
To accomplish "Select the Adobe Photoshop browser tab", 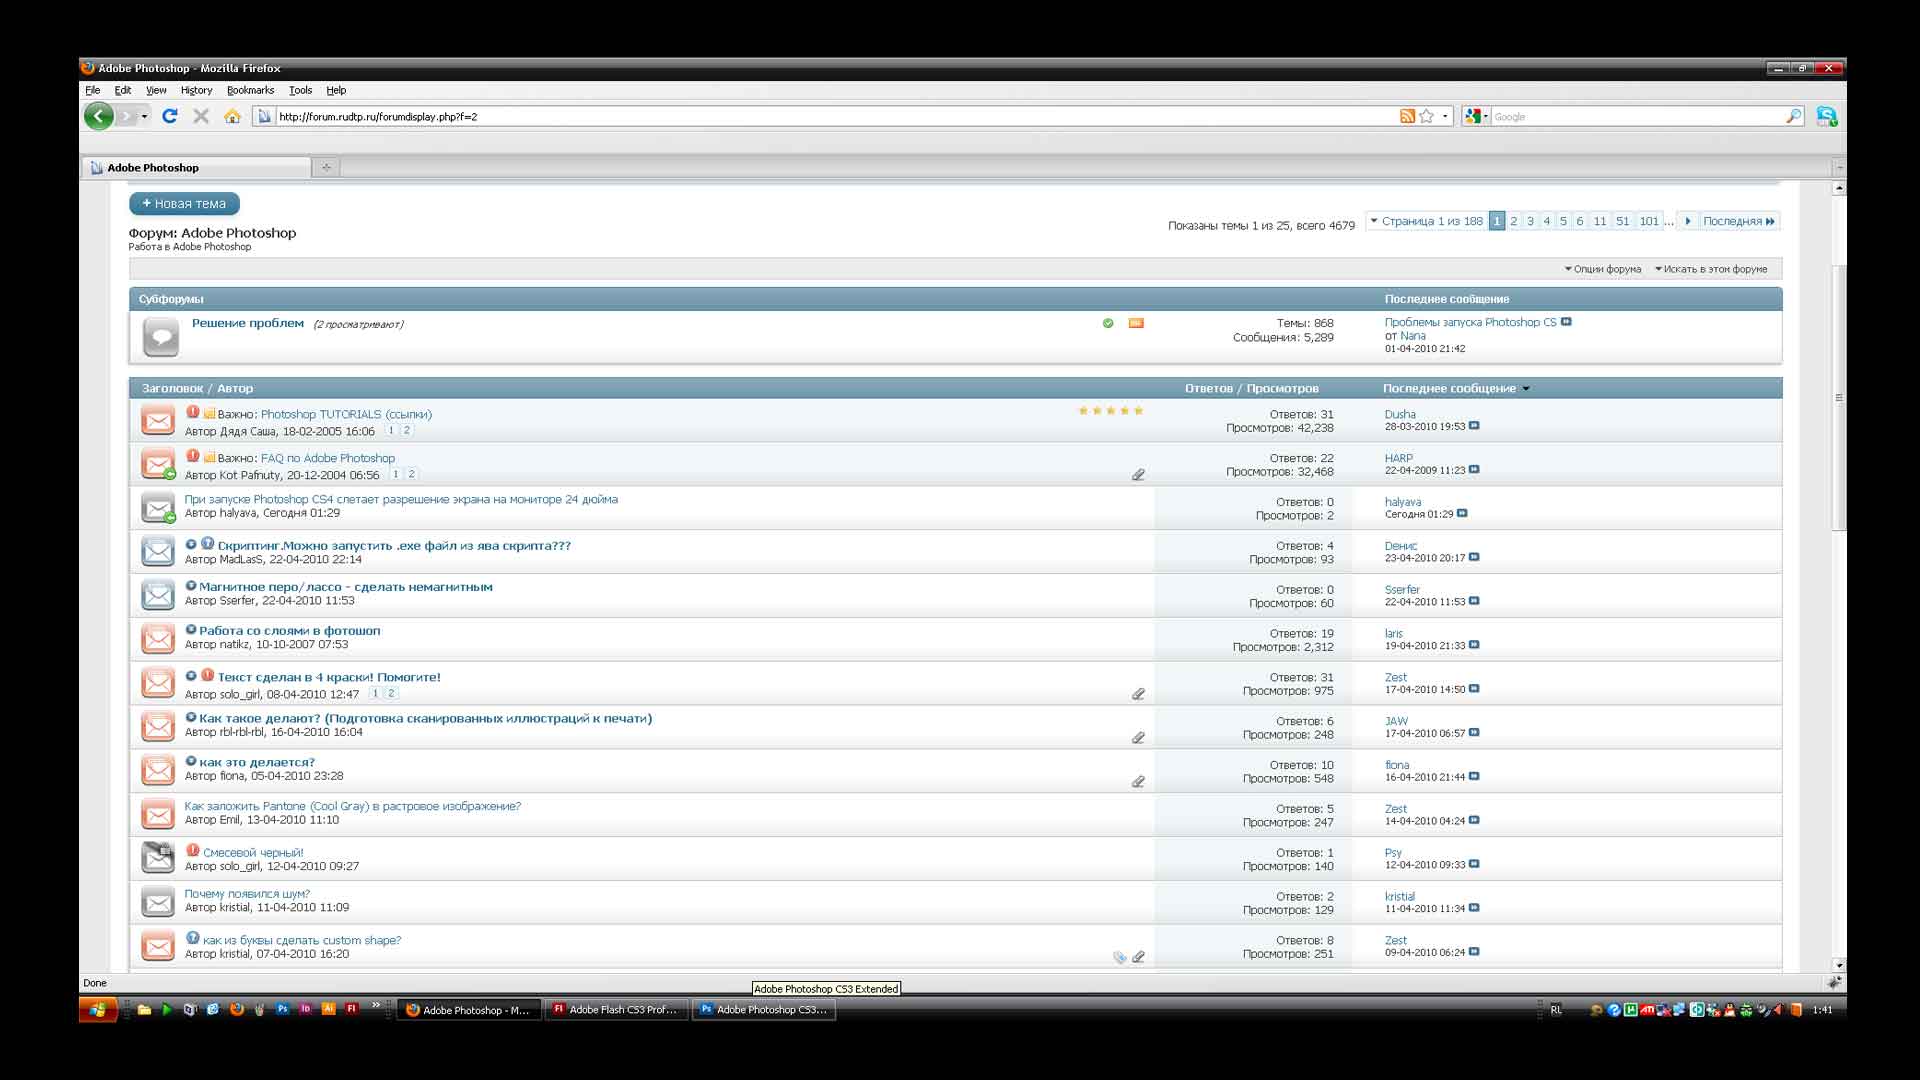I will click(x=196, y=167).
